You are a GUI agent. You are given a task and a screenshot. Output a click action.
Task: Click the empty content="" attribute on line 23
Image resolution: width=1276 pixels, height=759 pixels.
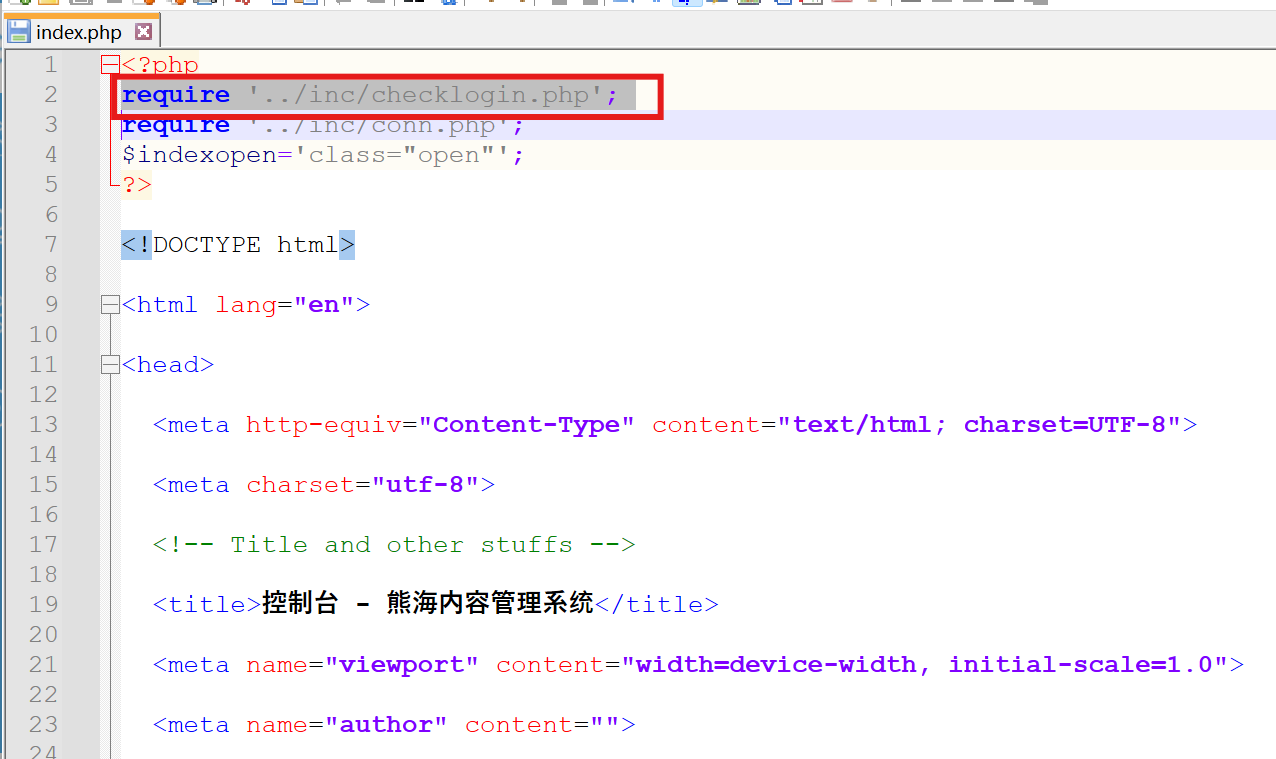[543, 725]
